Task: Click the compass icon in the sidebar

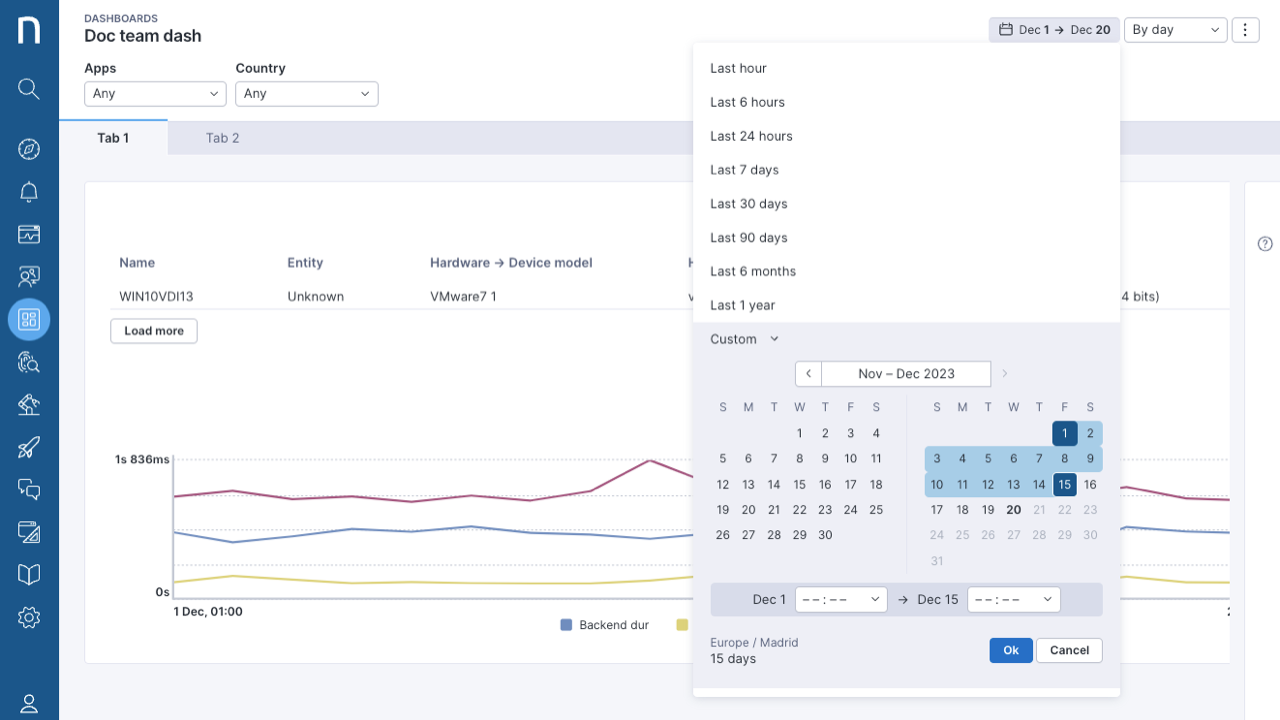Action: (x=29, y=149)
